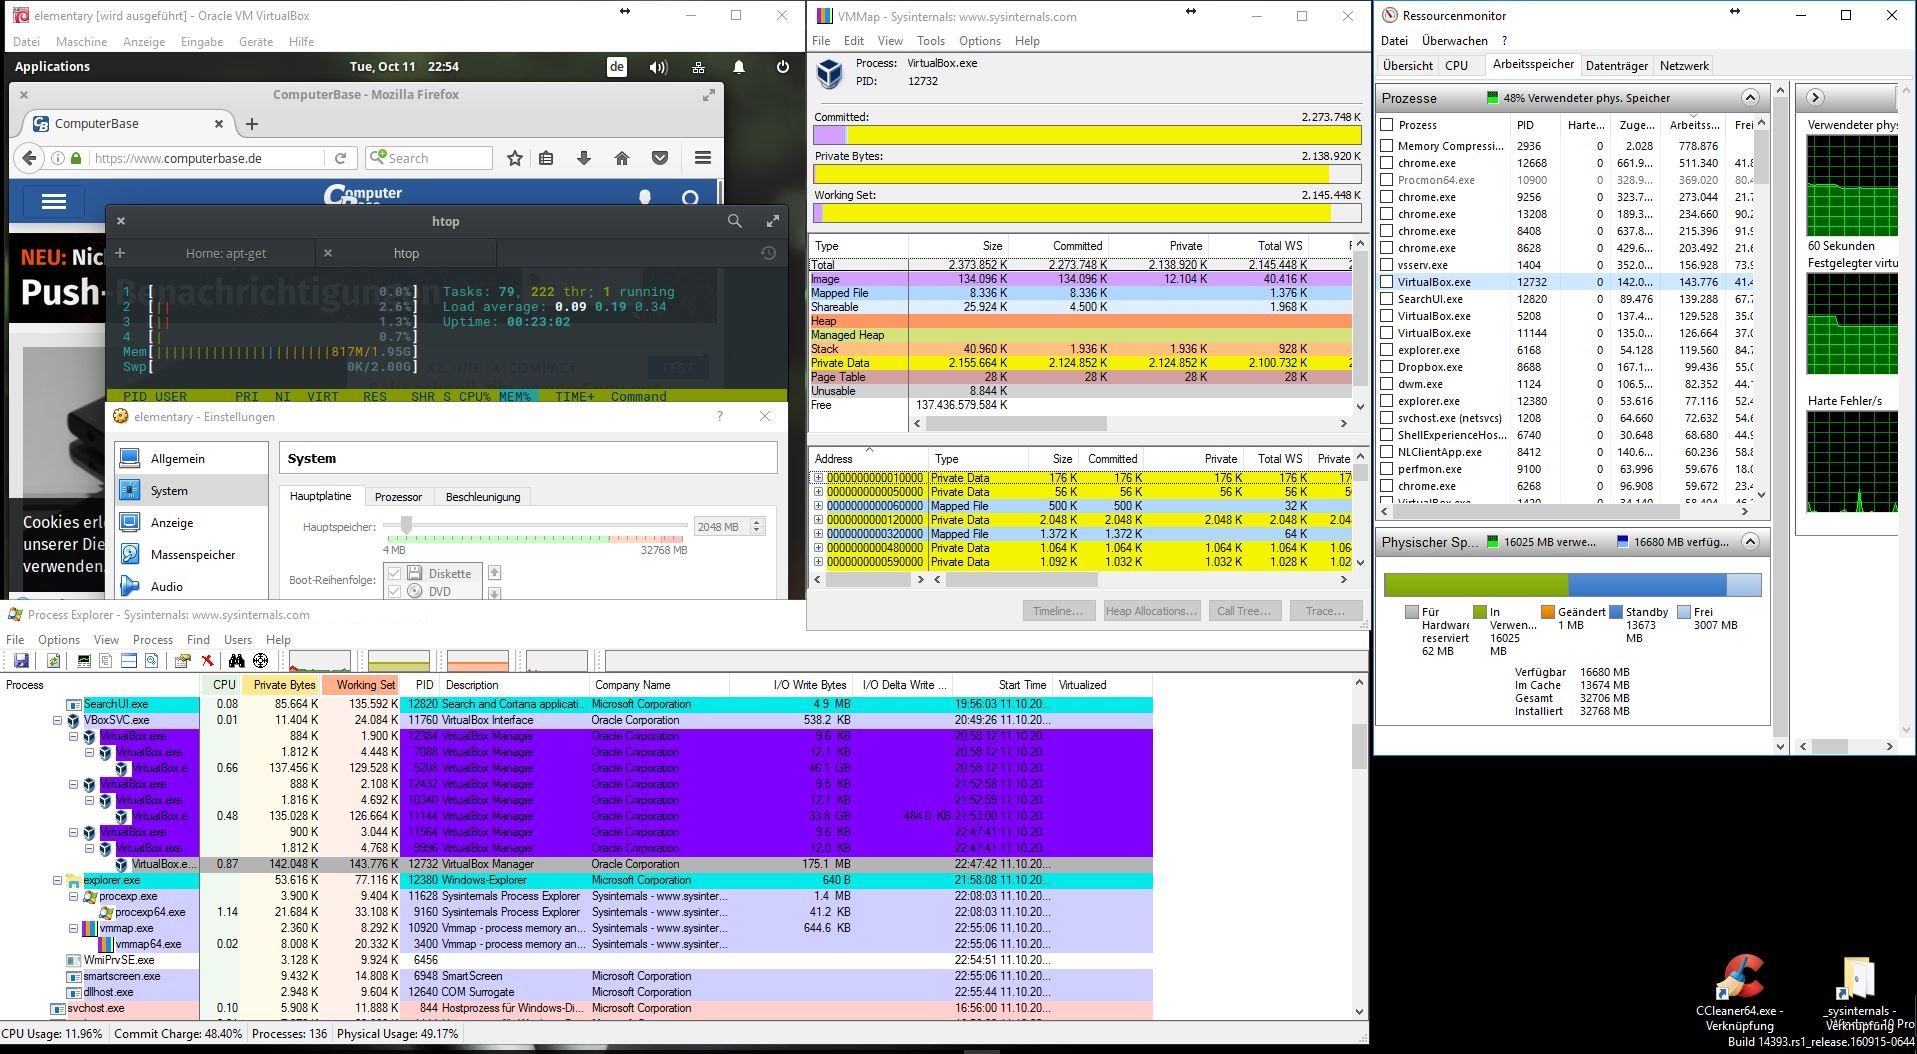Open the Find menu in Process Explorer
Image resolution: width=1917 pixels, height=1054 pixels.
click(198, 640)
